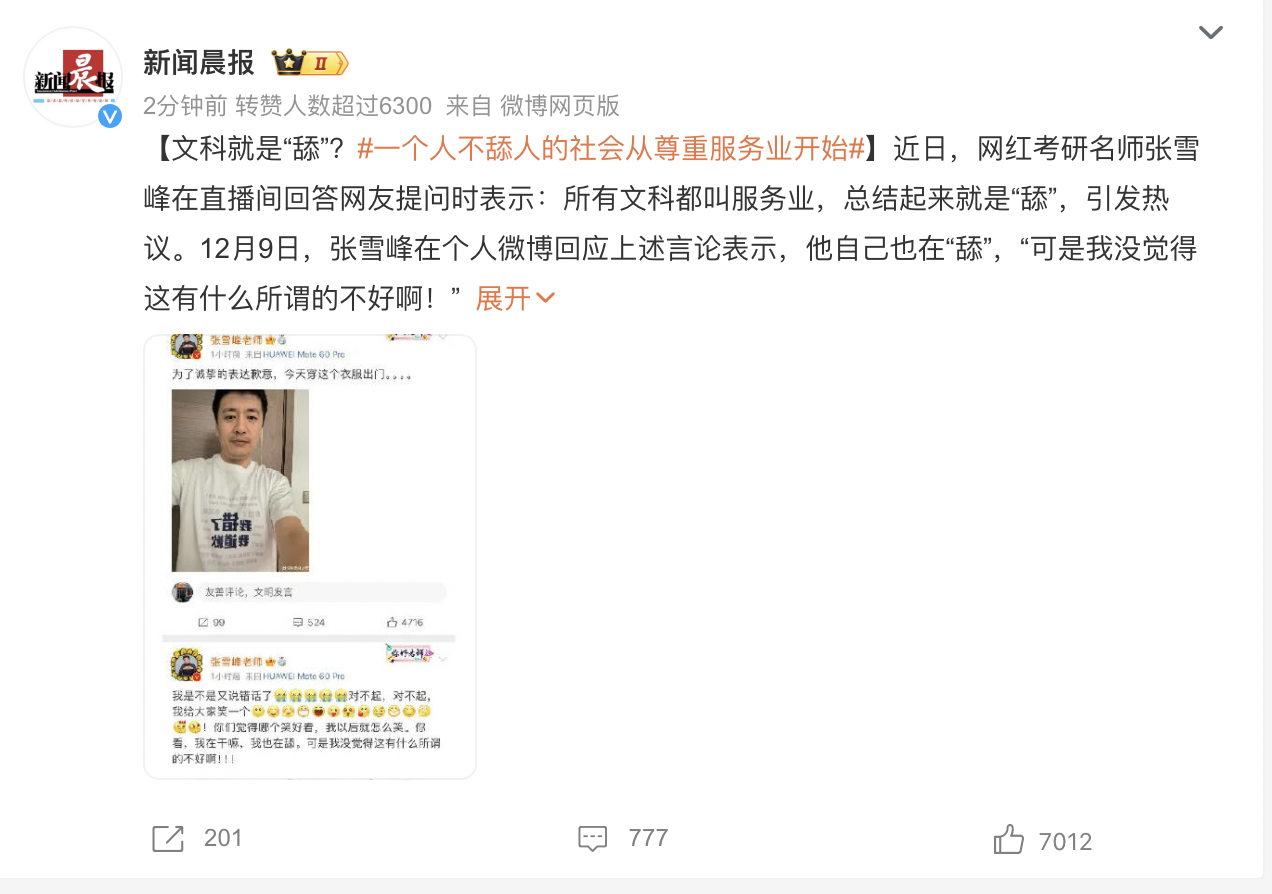Click the like count 7012
The image size is (1272, 894).
coord(1066,842)
